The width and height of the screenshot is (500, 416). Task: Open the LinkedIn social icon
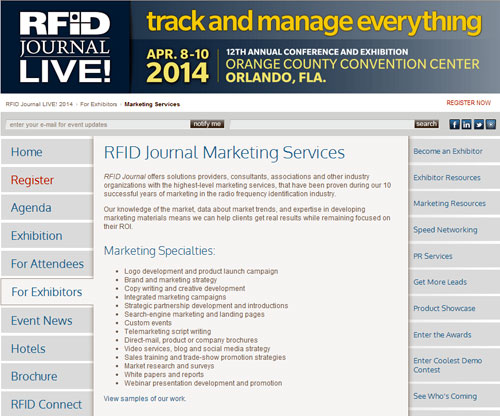[x=466, y=124]
